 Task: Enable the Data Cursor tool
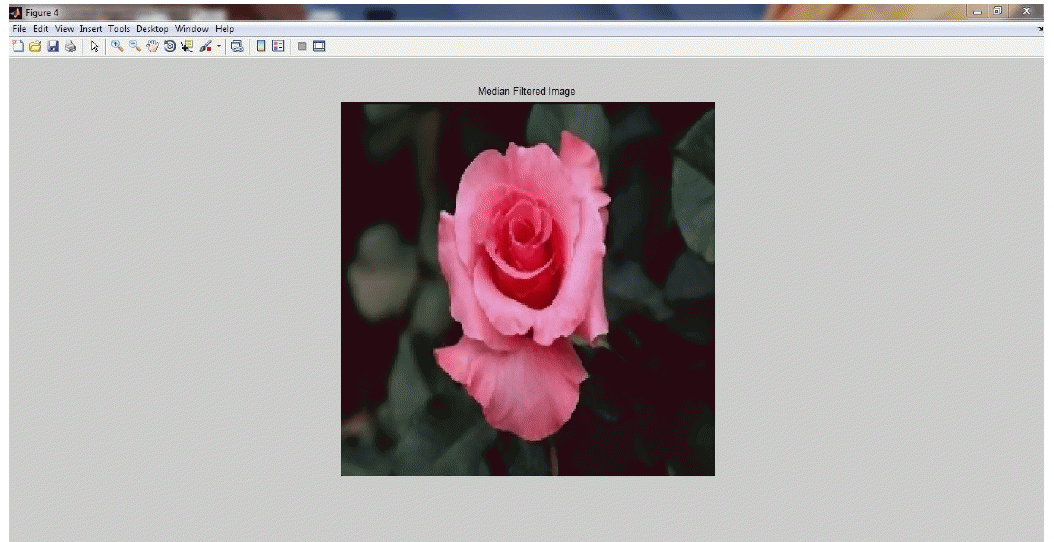(186, 46)
